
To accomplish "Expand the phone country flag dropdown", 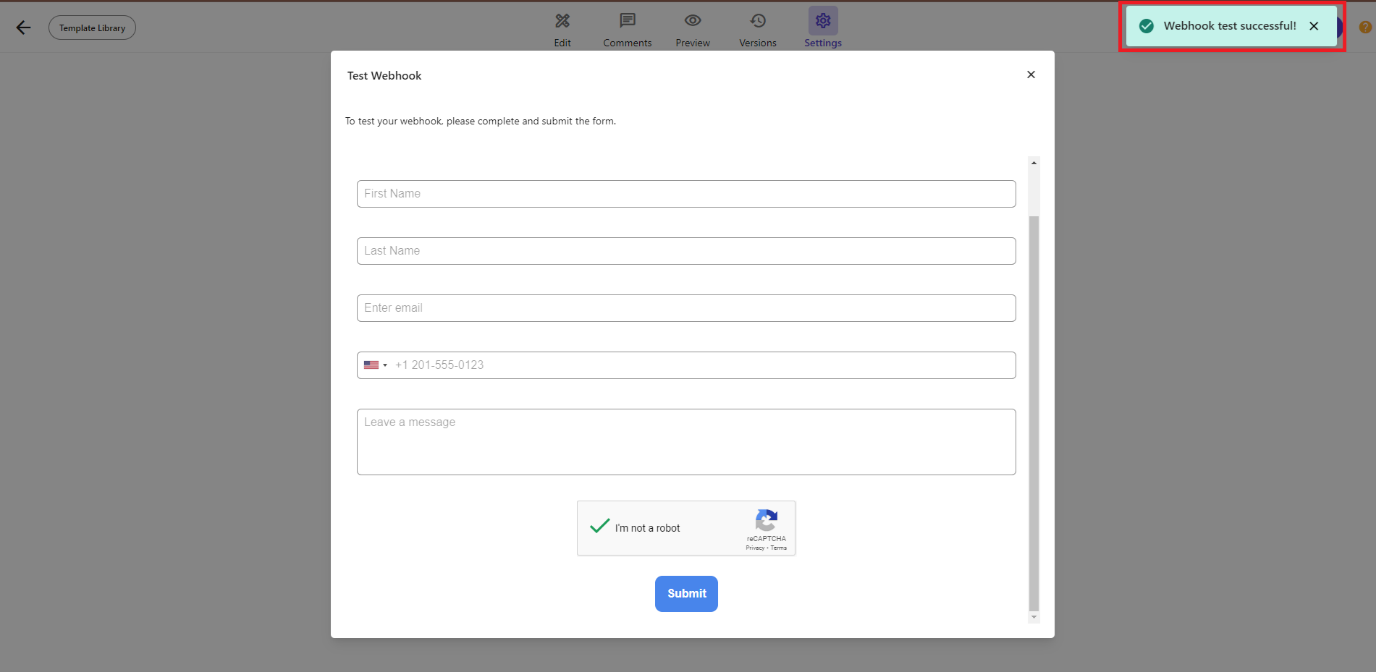I will [376, 365].
